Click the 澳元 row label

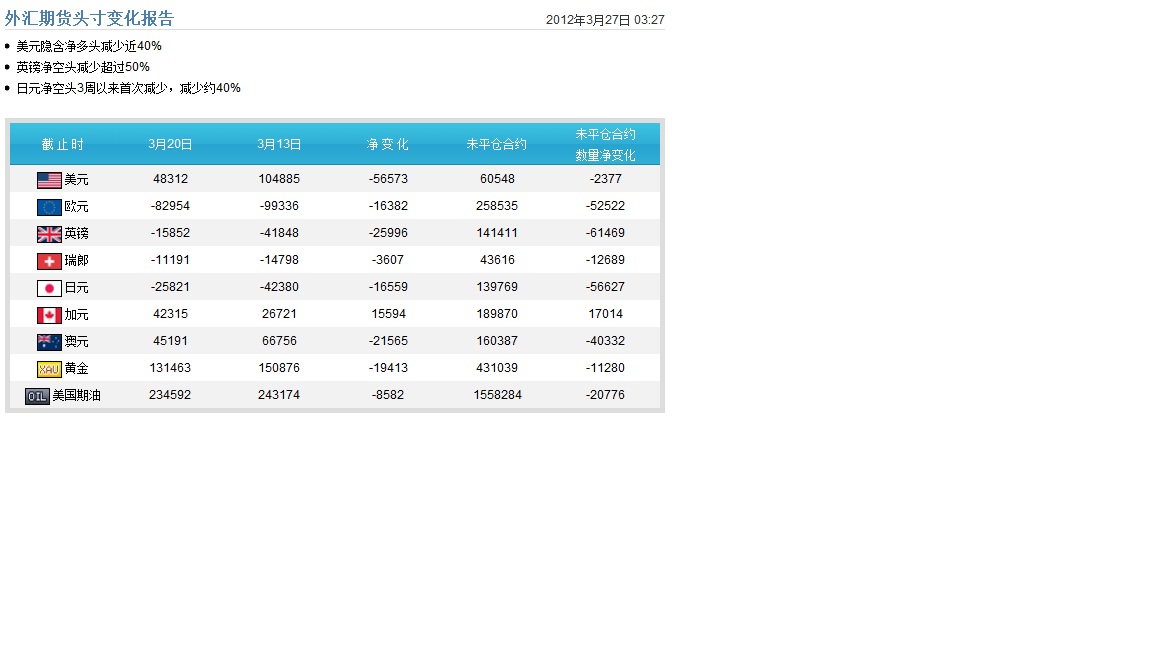pos(76,342)
